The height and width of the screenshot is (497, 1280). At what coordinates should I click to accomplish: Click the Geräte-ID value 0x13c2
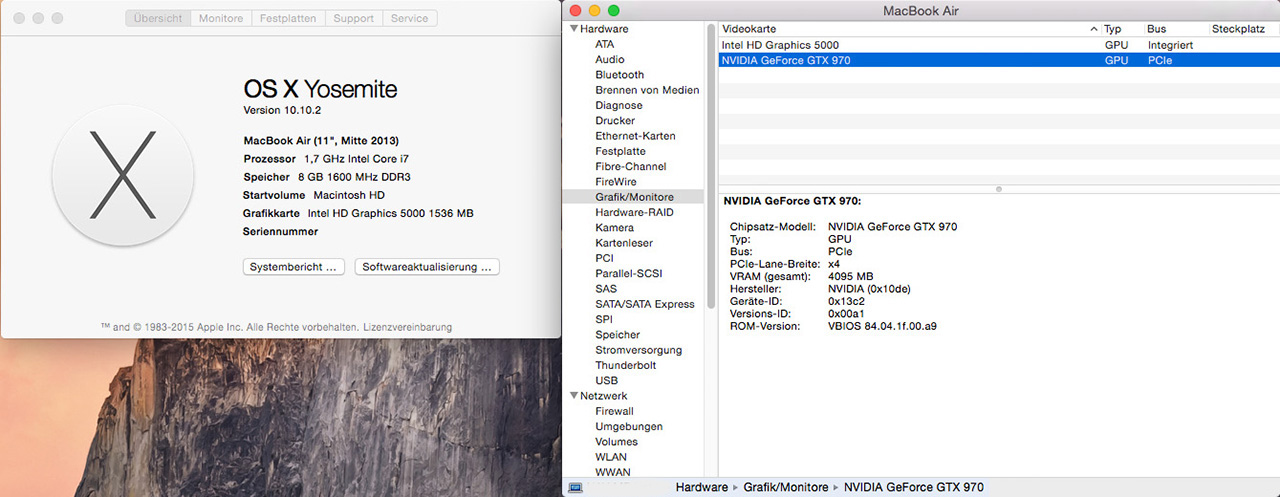[849, 301]
